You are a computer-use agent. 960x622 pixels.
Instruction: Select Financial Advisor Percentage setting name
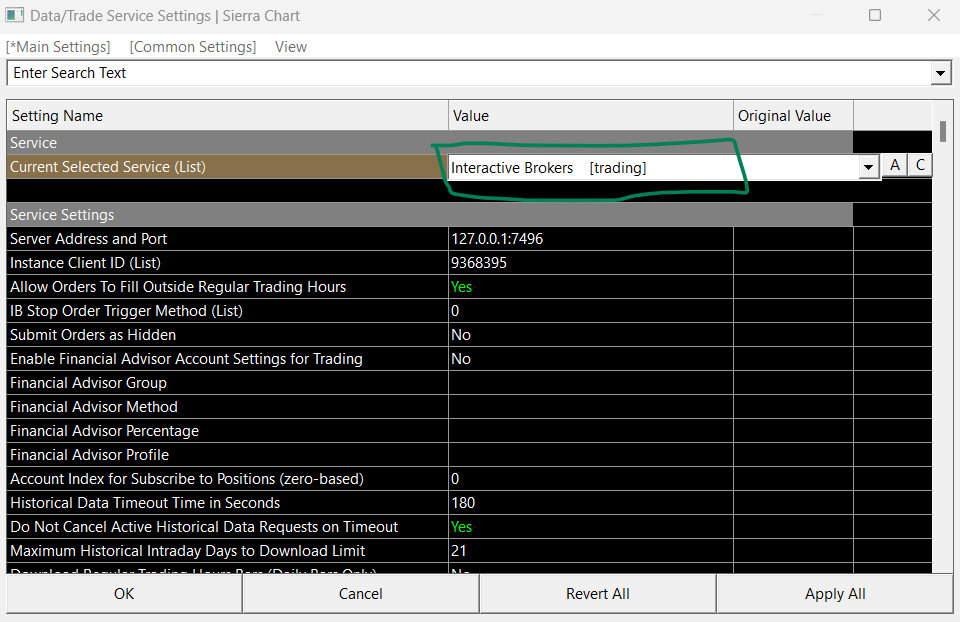click(228, 431)
